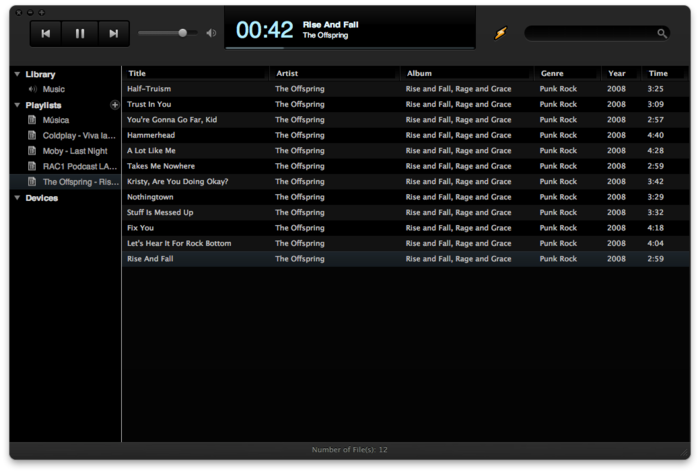Viewport: 700px width, 473px height.
Task: Select the song Stuff Is Messed Up
Action: (x=160, y=212)
